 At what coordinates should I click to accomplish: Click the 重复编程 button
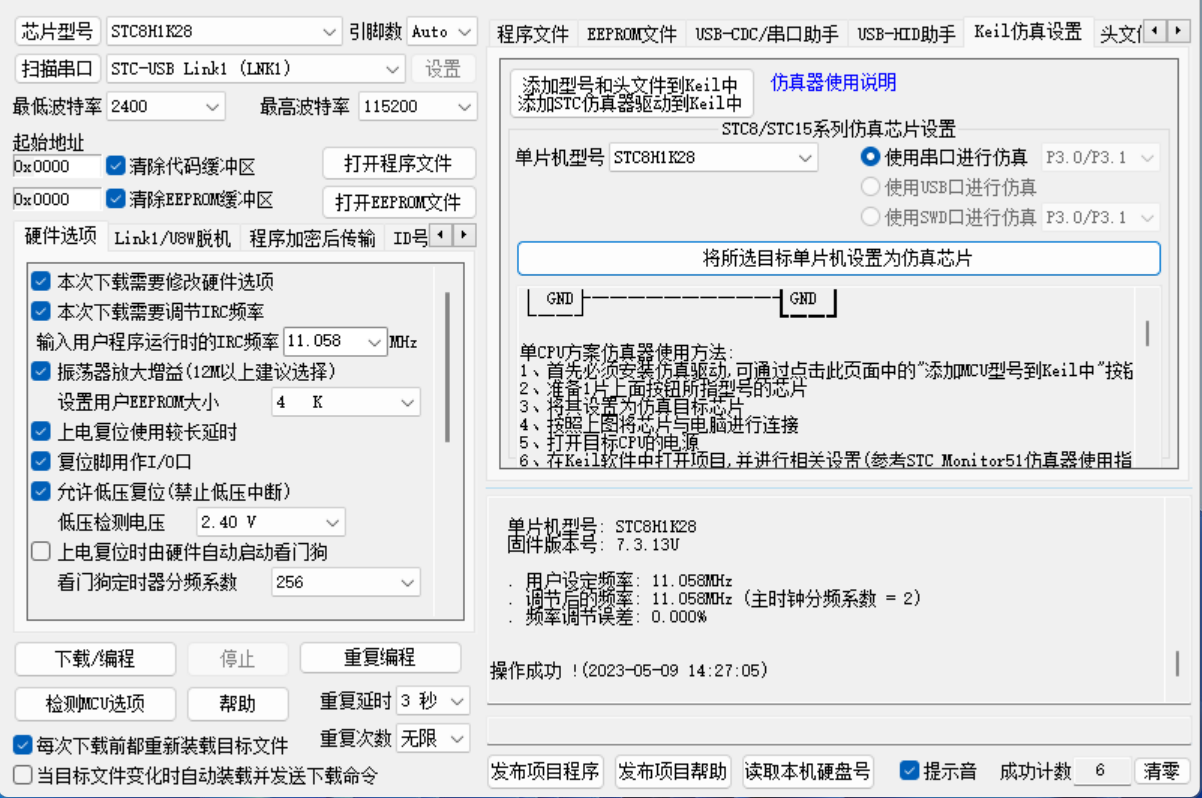click(380, 658)
